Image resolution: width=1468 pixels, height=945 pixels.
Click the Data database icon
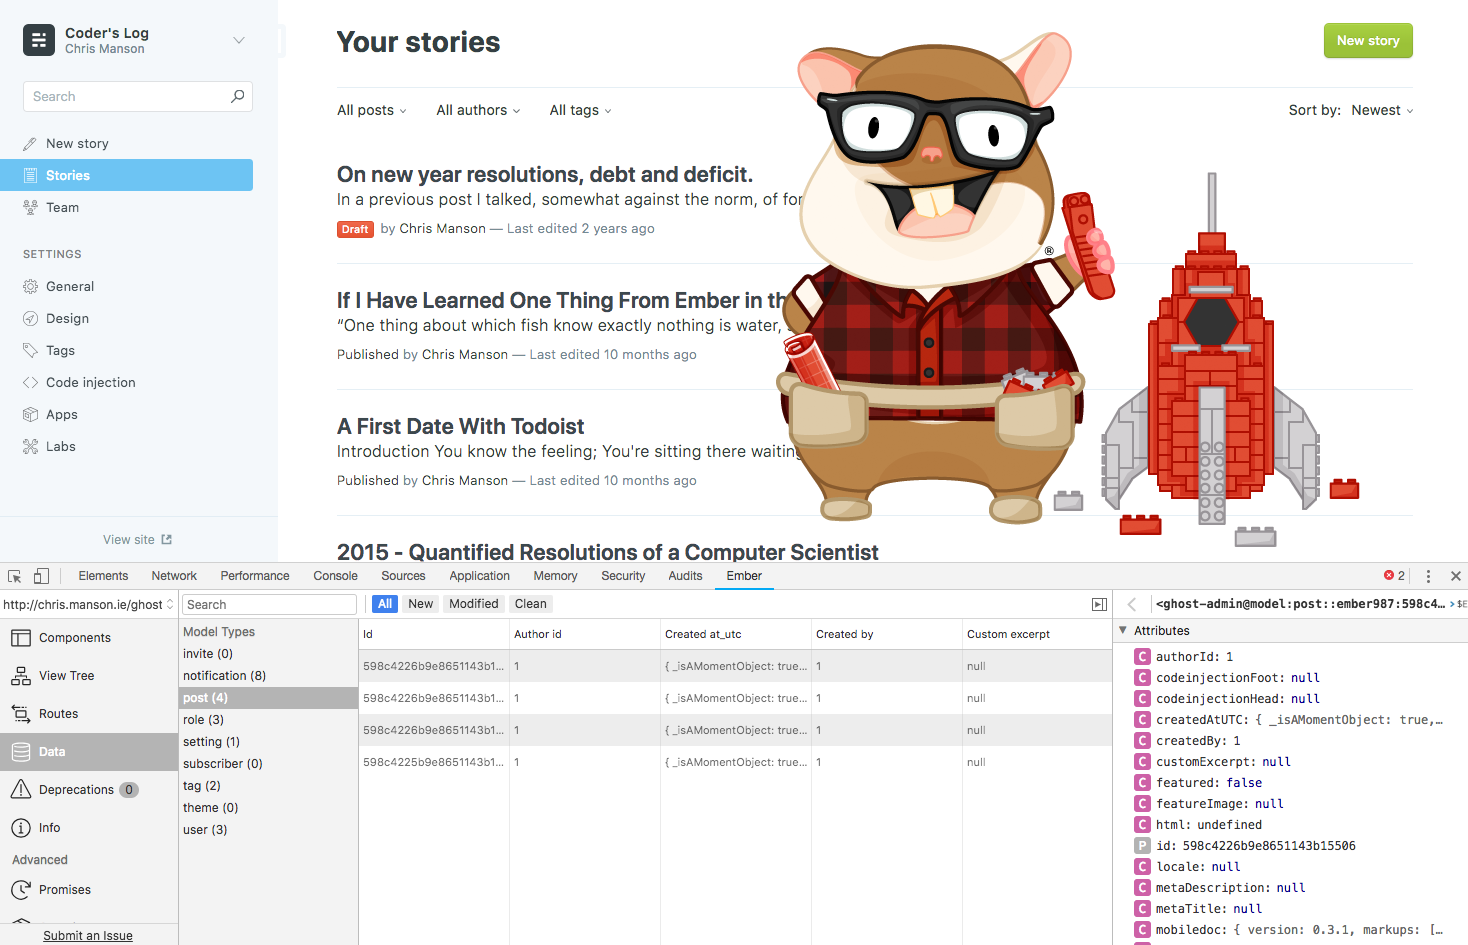pyautogui.click(x=21, y=752)
